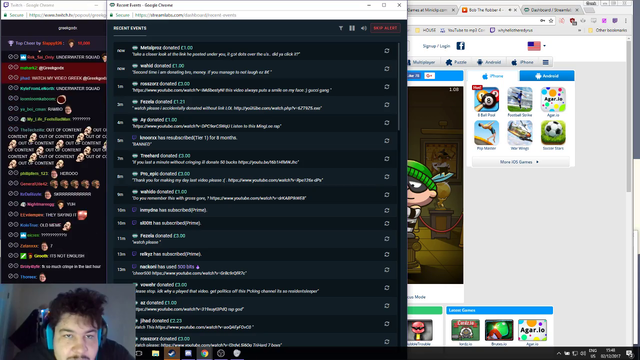Replay the knoorxx resubscription alert
The height and width of the screenshot is (360, 640).
tap(387, 140)
